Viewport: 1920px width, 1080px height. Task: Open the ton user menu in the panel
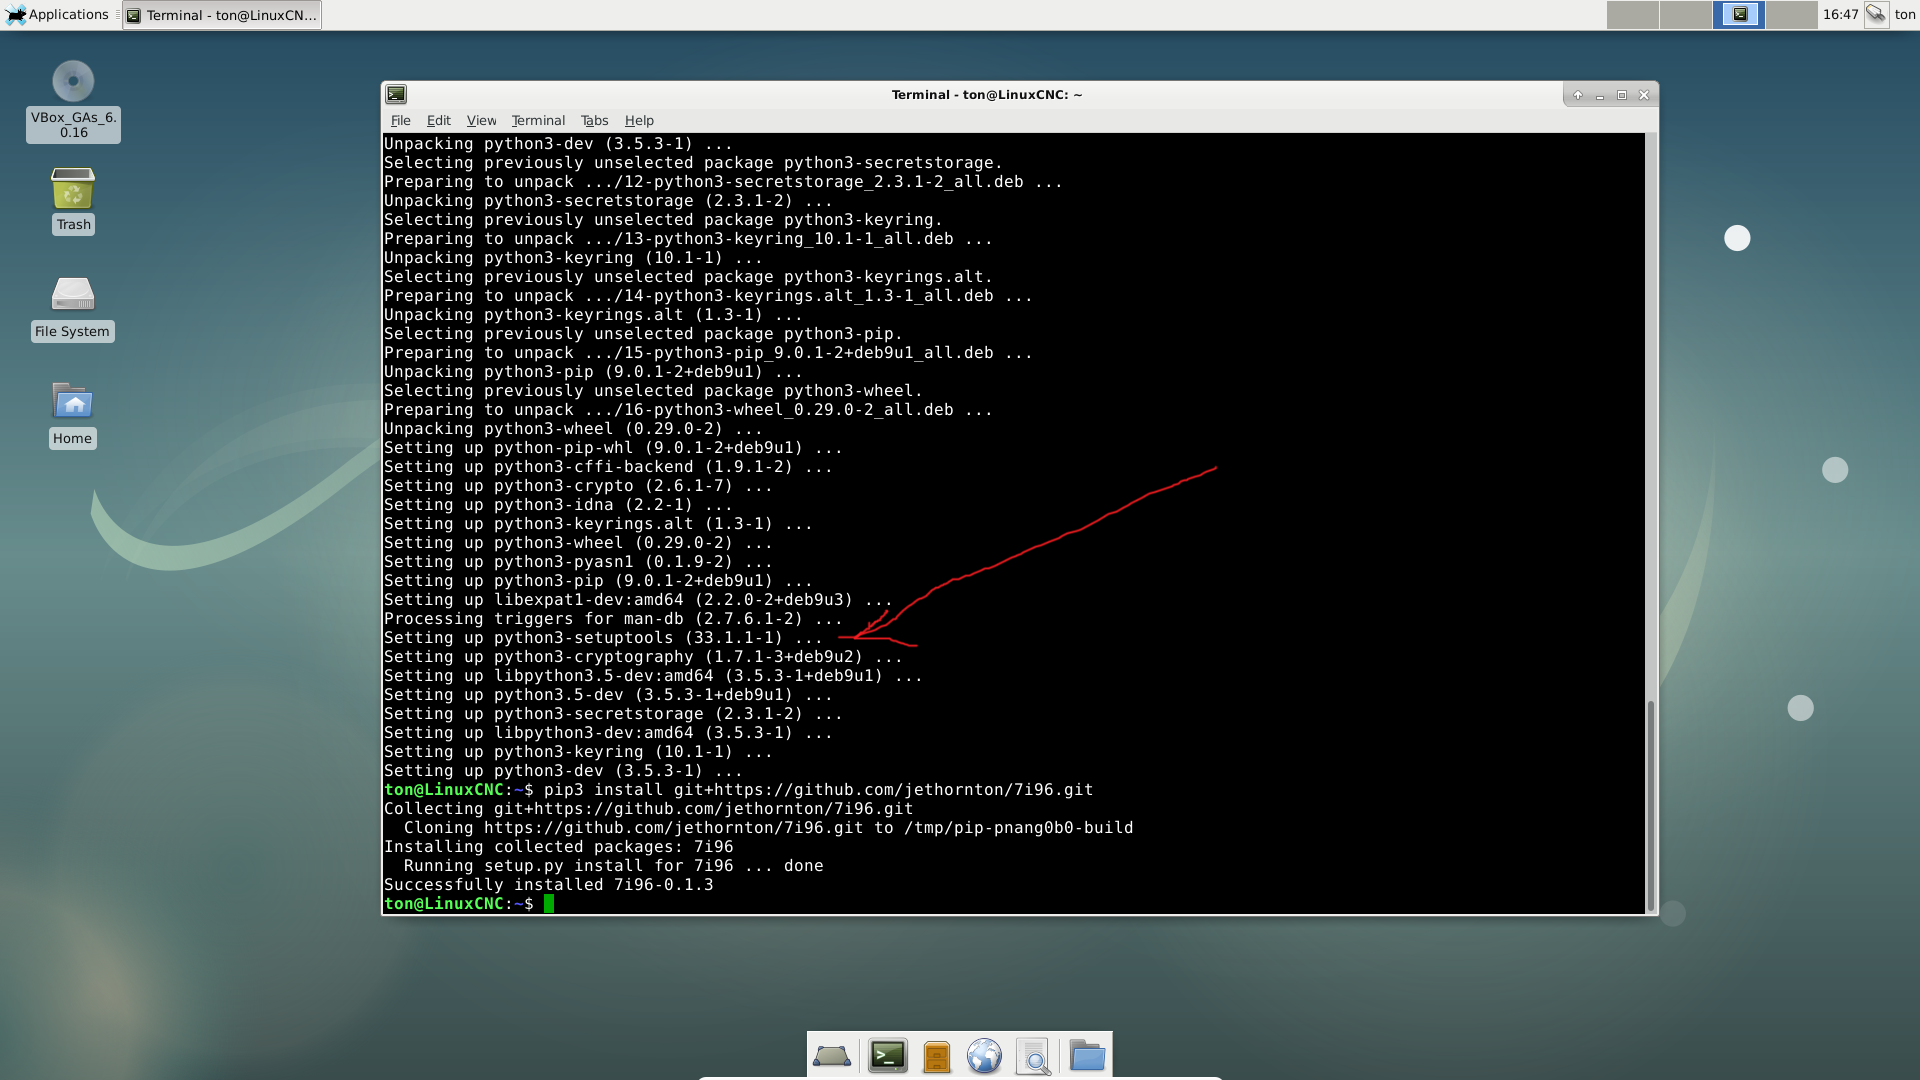point(1905,14)
